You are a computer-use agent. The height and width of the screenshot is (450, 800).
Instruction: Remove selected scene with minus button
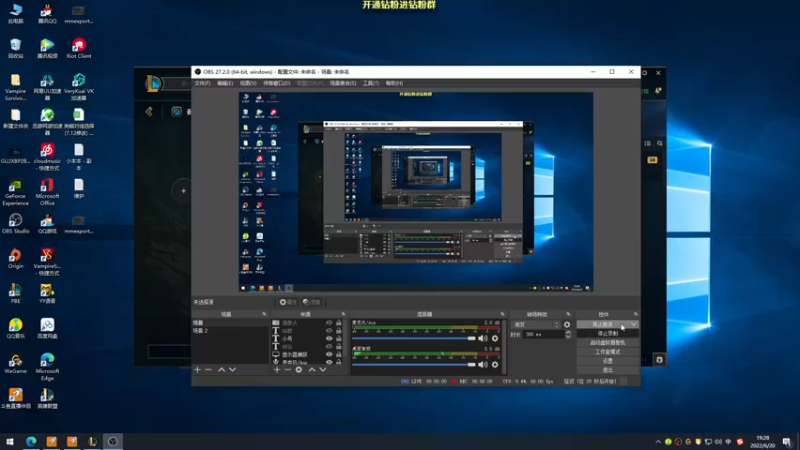[208, 369]
